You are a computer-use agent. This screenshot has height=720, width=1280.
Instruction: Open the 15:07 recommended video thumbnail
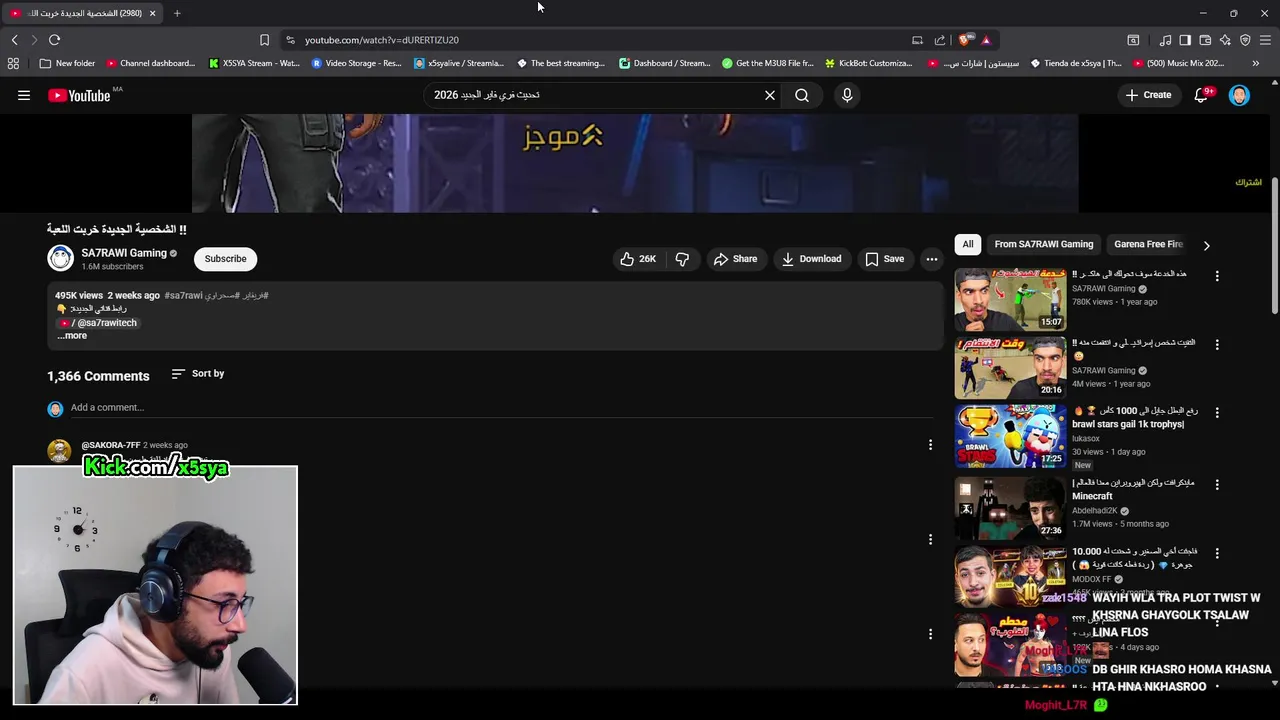point(1010,299)
